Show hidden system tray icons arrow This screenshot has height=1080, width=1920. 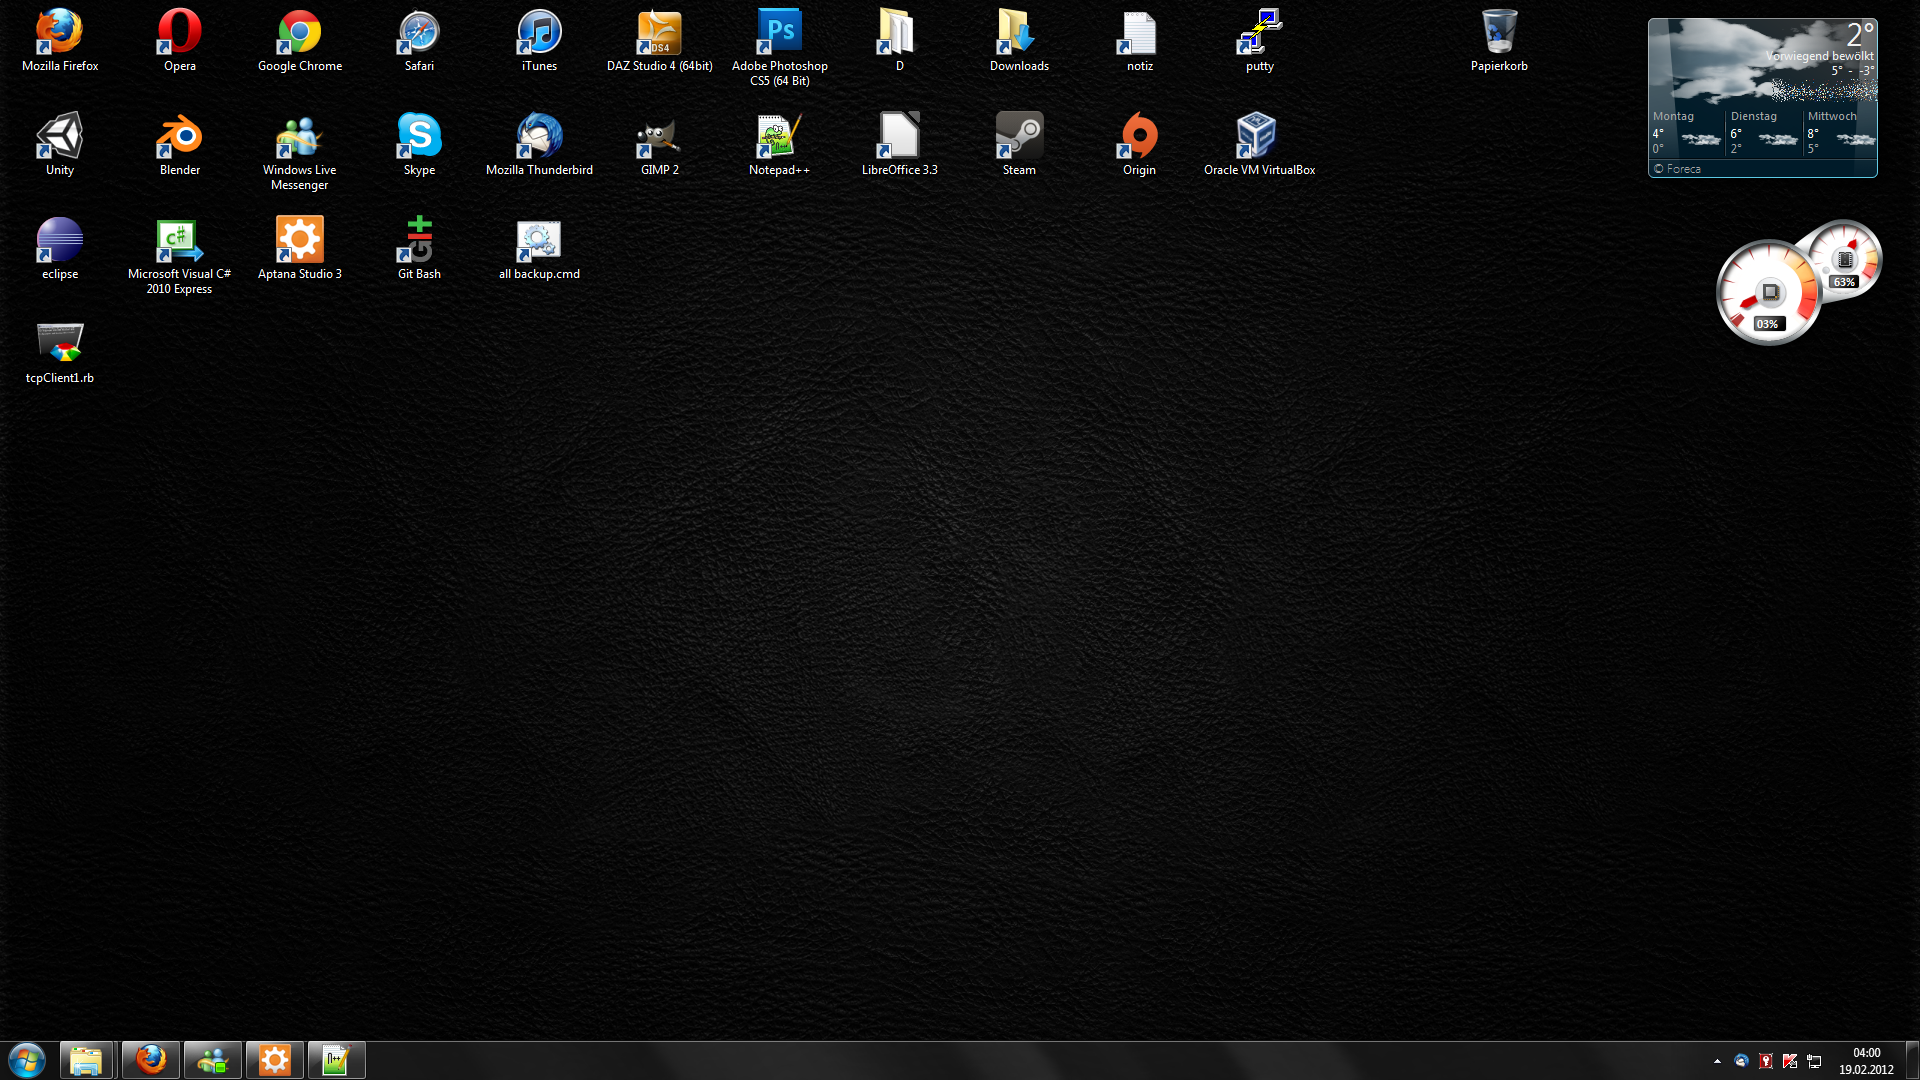point(1717,1061)
